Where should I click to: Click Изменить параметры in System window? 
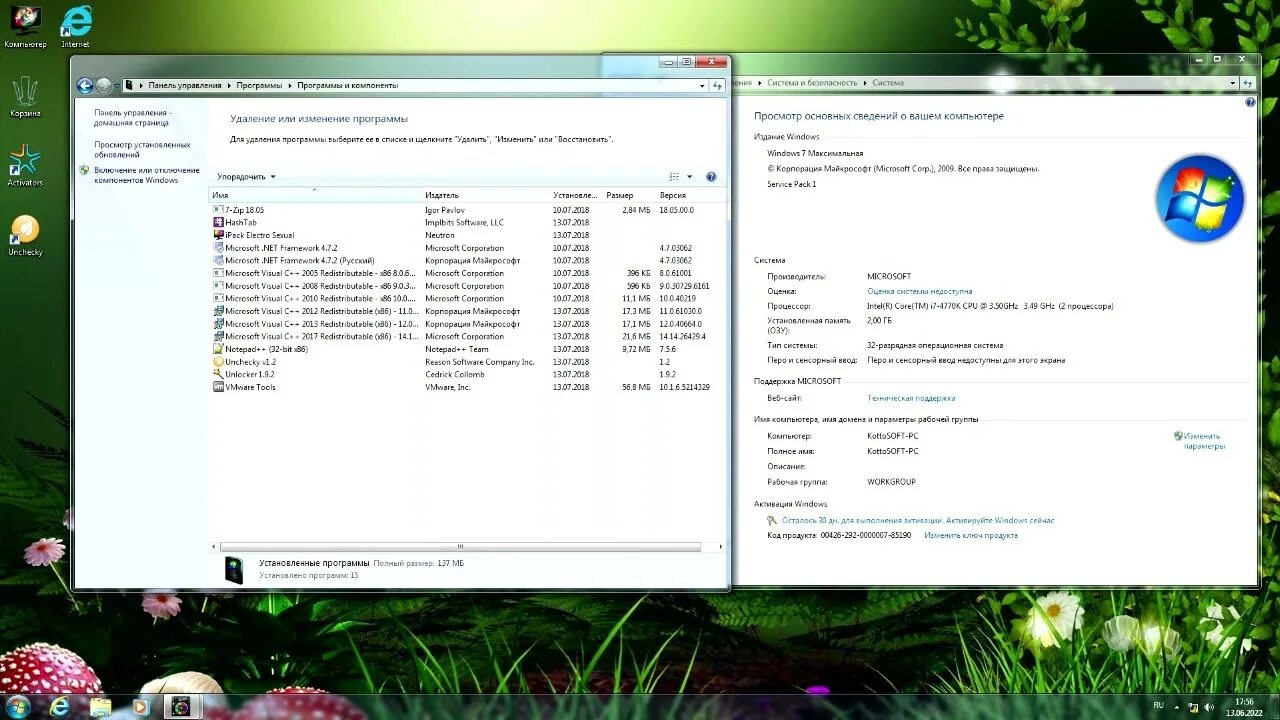click(x=1204, y=441)
